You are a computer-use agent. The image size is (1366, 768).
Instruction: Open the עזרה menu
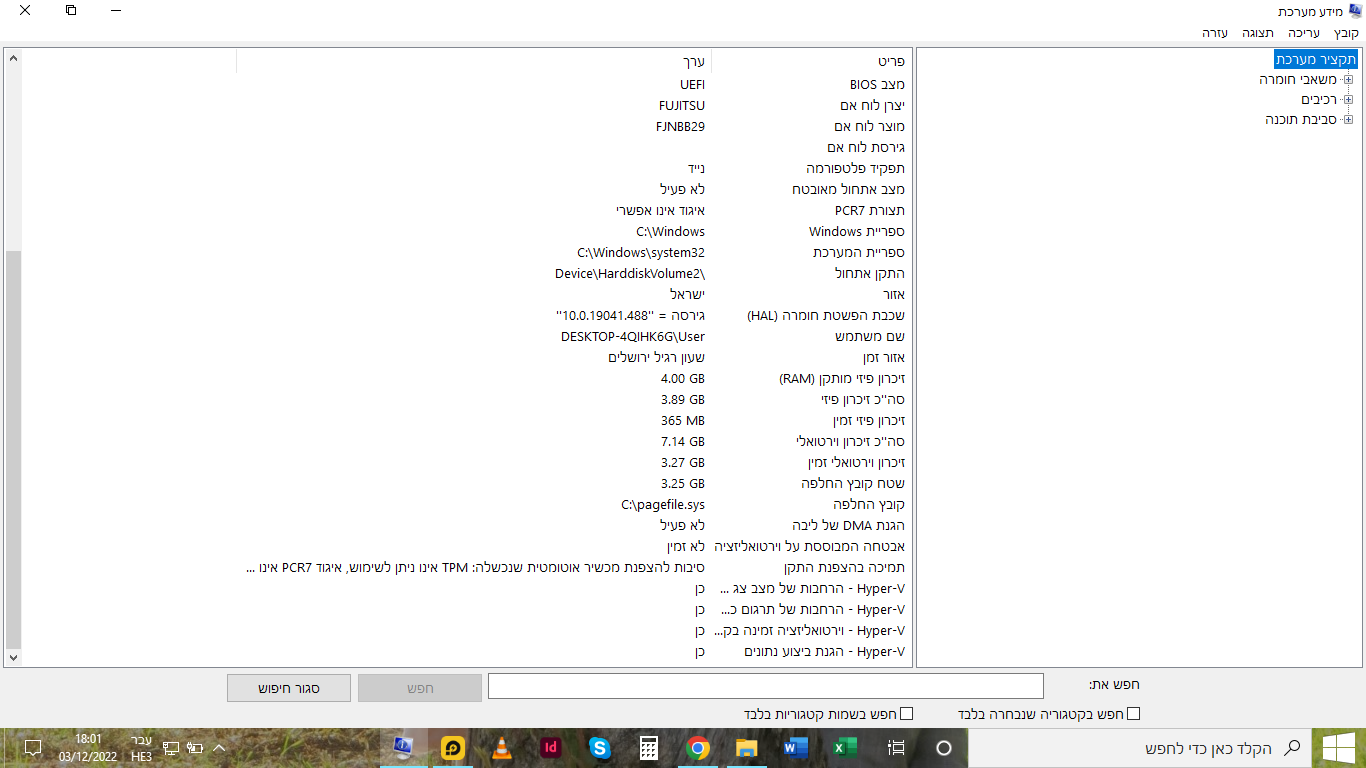click(1215, 33)
